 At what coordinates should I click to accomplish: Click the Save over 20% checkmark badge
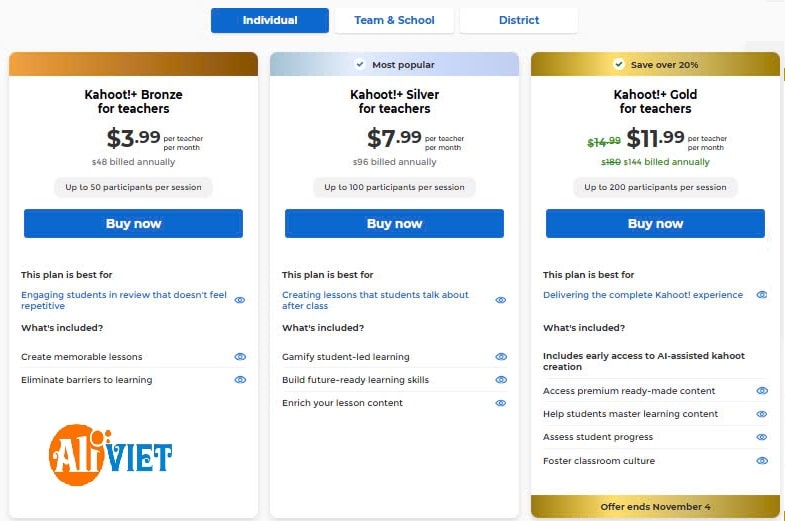coord(619,65)
